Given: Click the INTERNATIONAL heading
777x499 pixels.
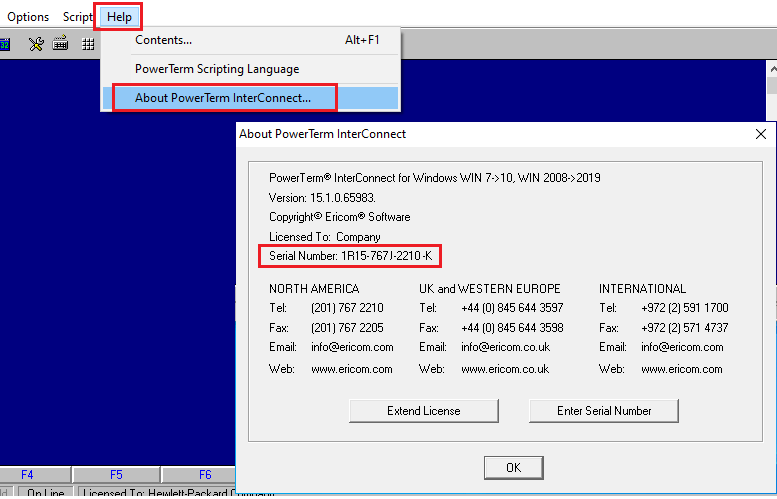Looking at the screenshot, I should click(x=642, y=288).
